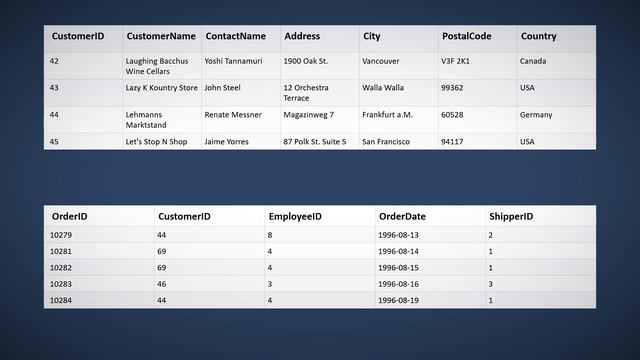Click city cell Frankfurt a.M.
The width and height of the screenshot is (640, 360).
coord(387,115)
